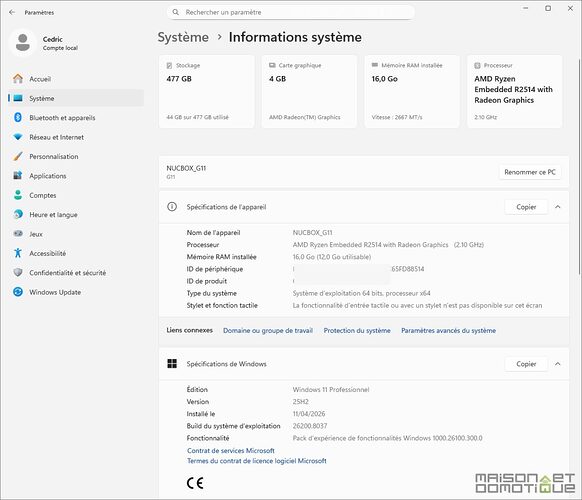
Task: Copy device specifications with Copier
Action: click(526, 207)
